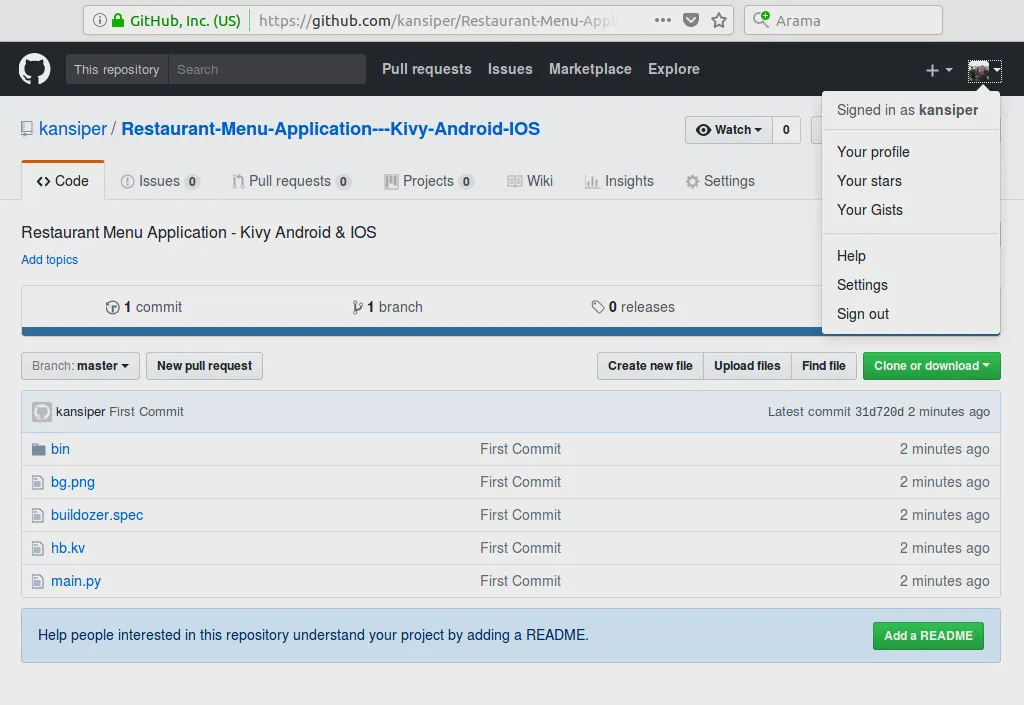Image resolution: width=1024 pixels, height=705 pixels.
Task: Open Marketplace from top navigation
Action: [590, 69]
